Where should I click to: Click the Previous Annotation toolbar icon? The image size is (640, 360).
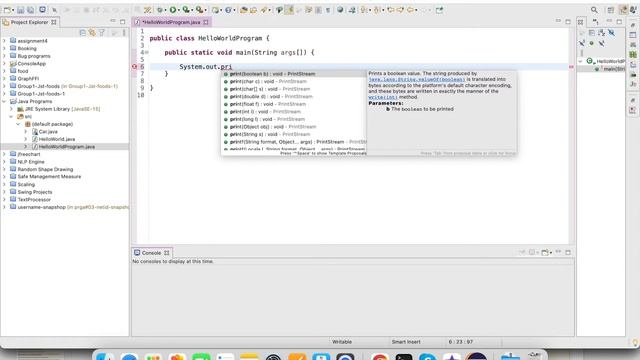point(377,10)
